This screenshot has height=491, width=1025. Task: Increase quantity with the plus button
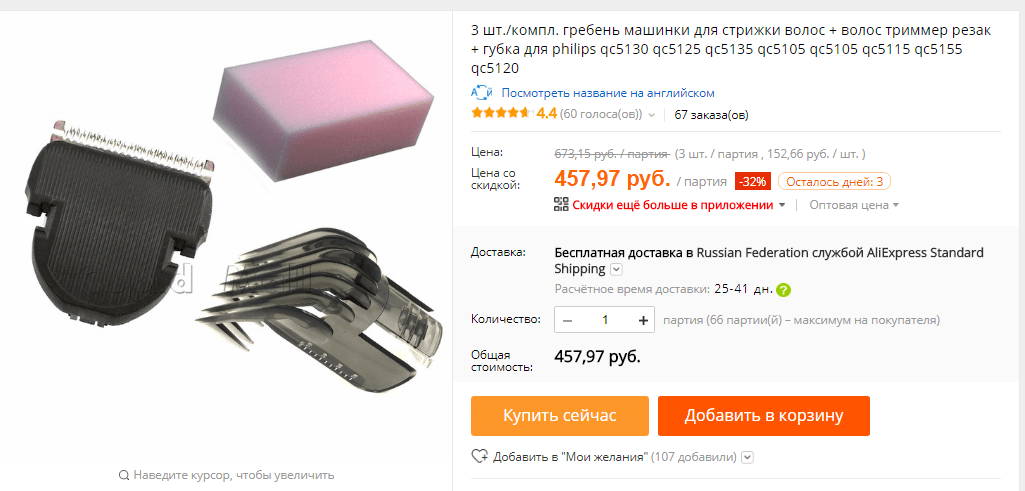click(x=643, y=320)
